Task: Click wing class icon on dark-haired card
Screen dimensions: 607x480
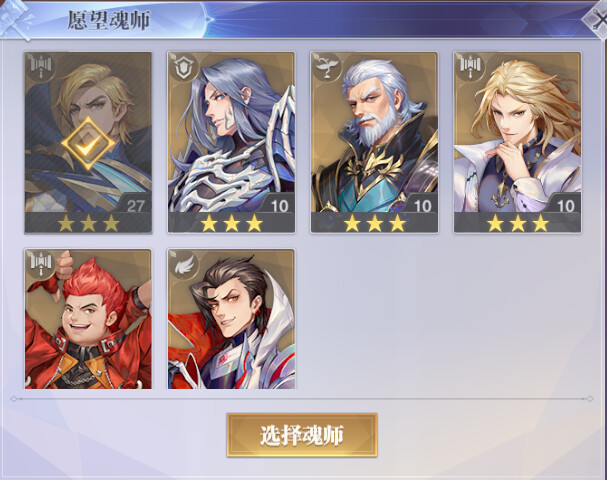Action: click(x=184, y=265)
